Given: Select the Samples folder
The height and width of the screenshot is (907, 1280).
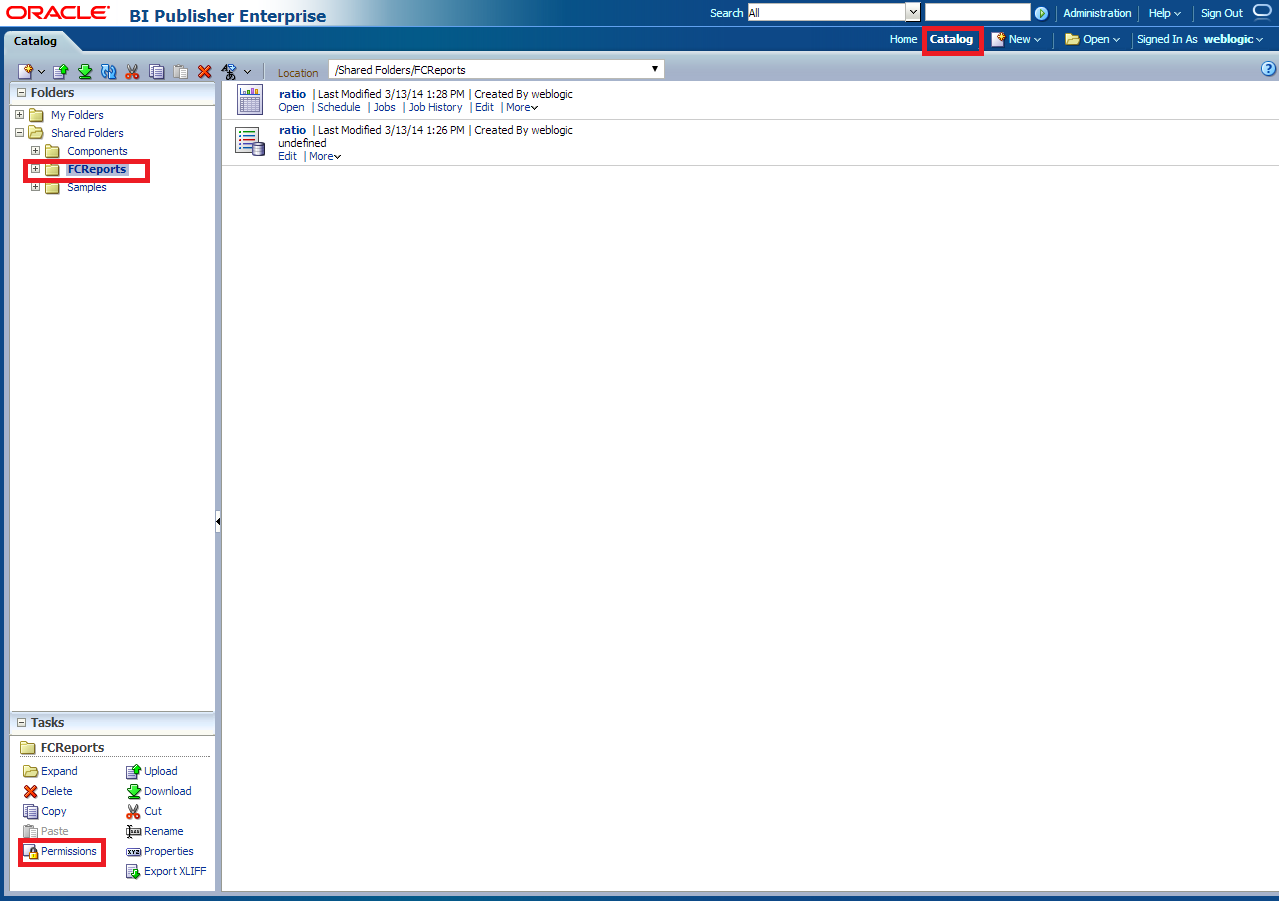Looking at the screenshot, I should (x=86, y=187).
